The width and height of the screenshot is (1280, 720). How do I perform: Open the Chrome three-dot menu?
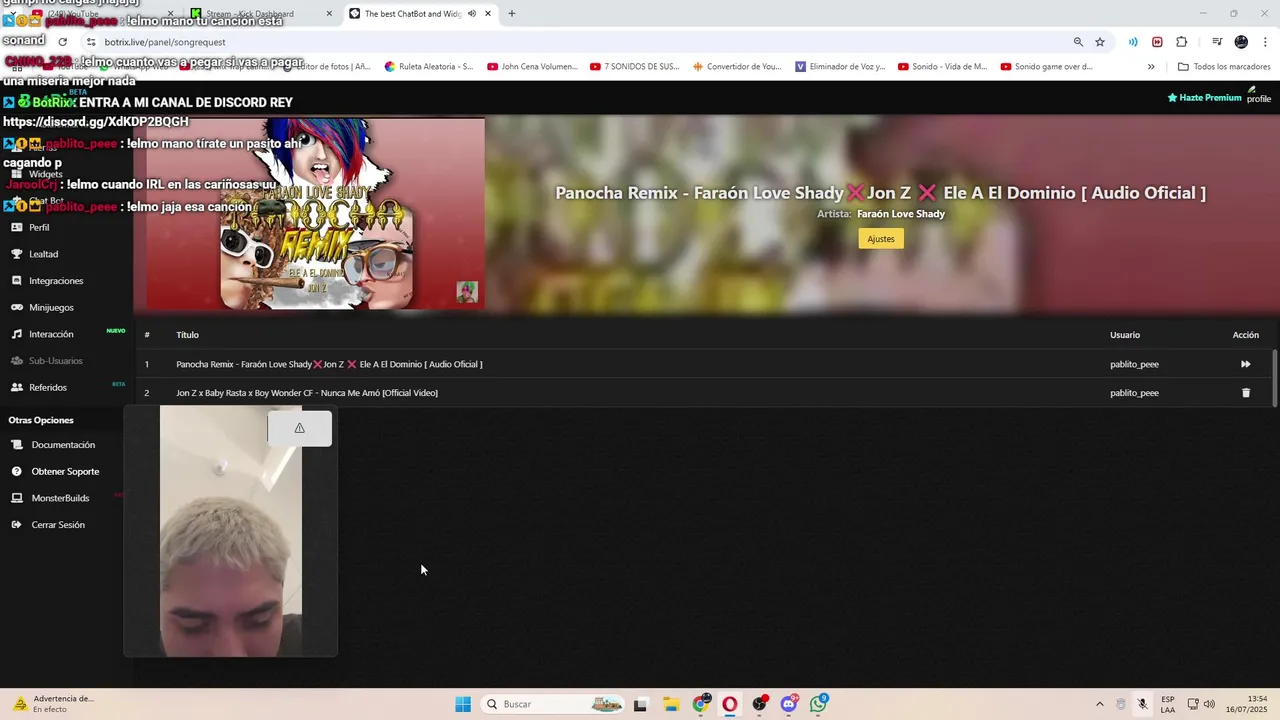(x=1265, y=42)
